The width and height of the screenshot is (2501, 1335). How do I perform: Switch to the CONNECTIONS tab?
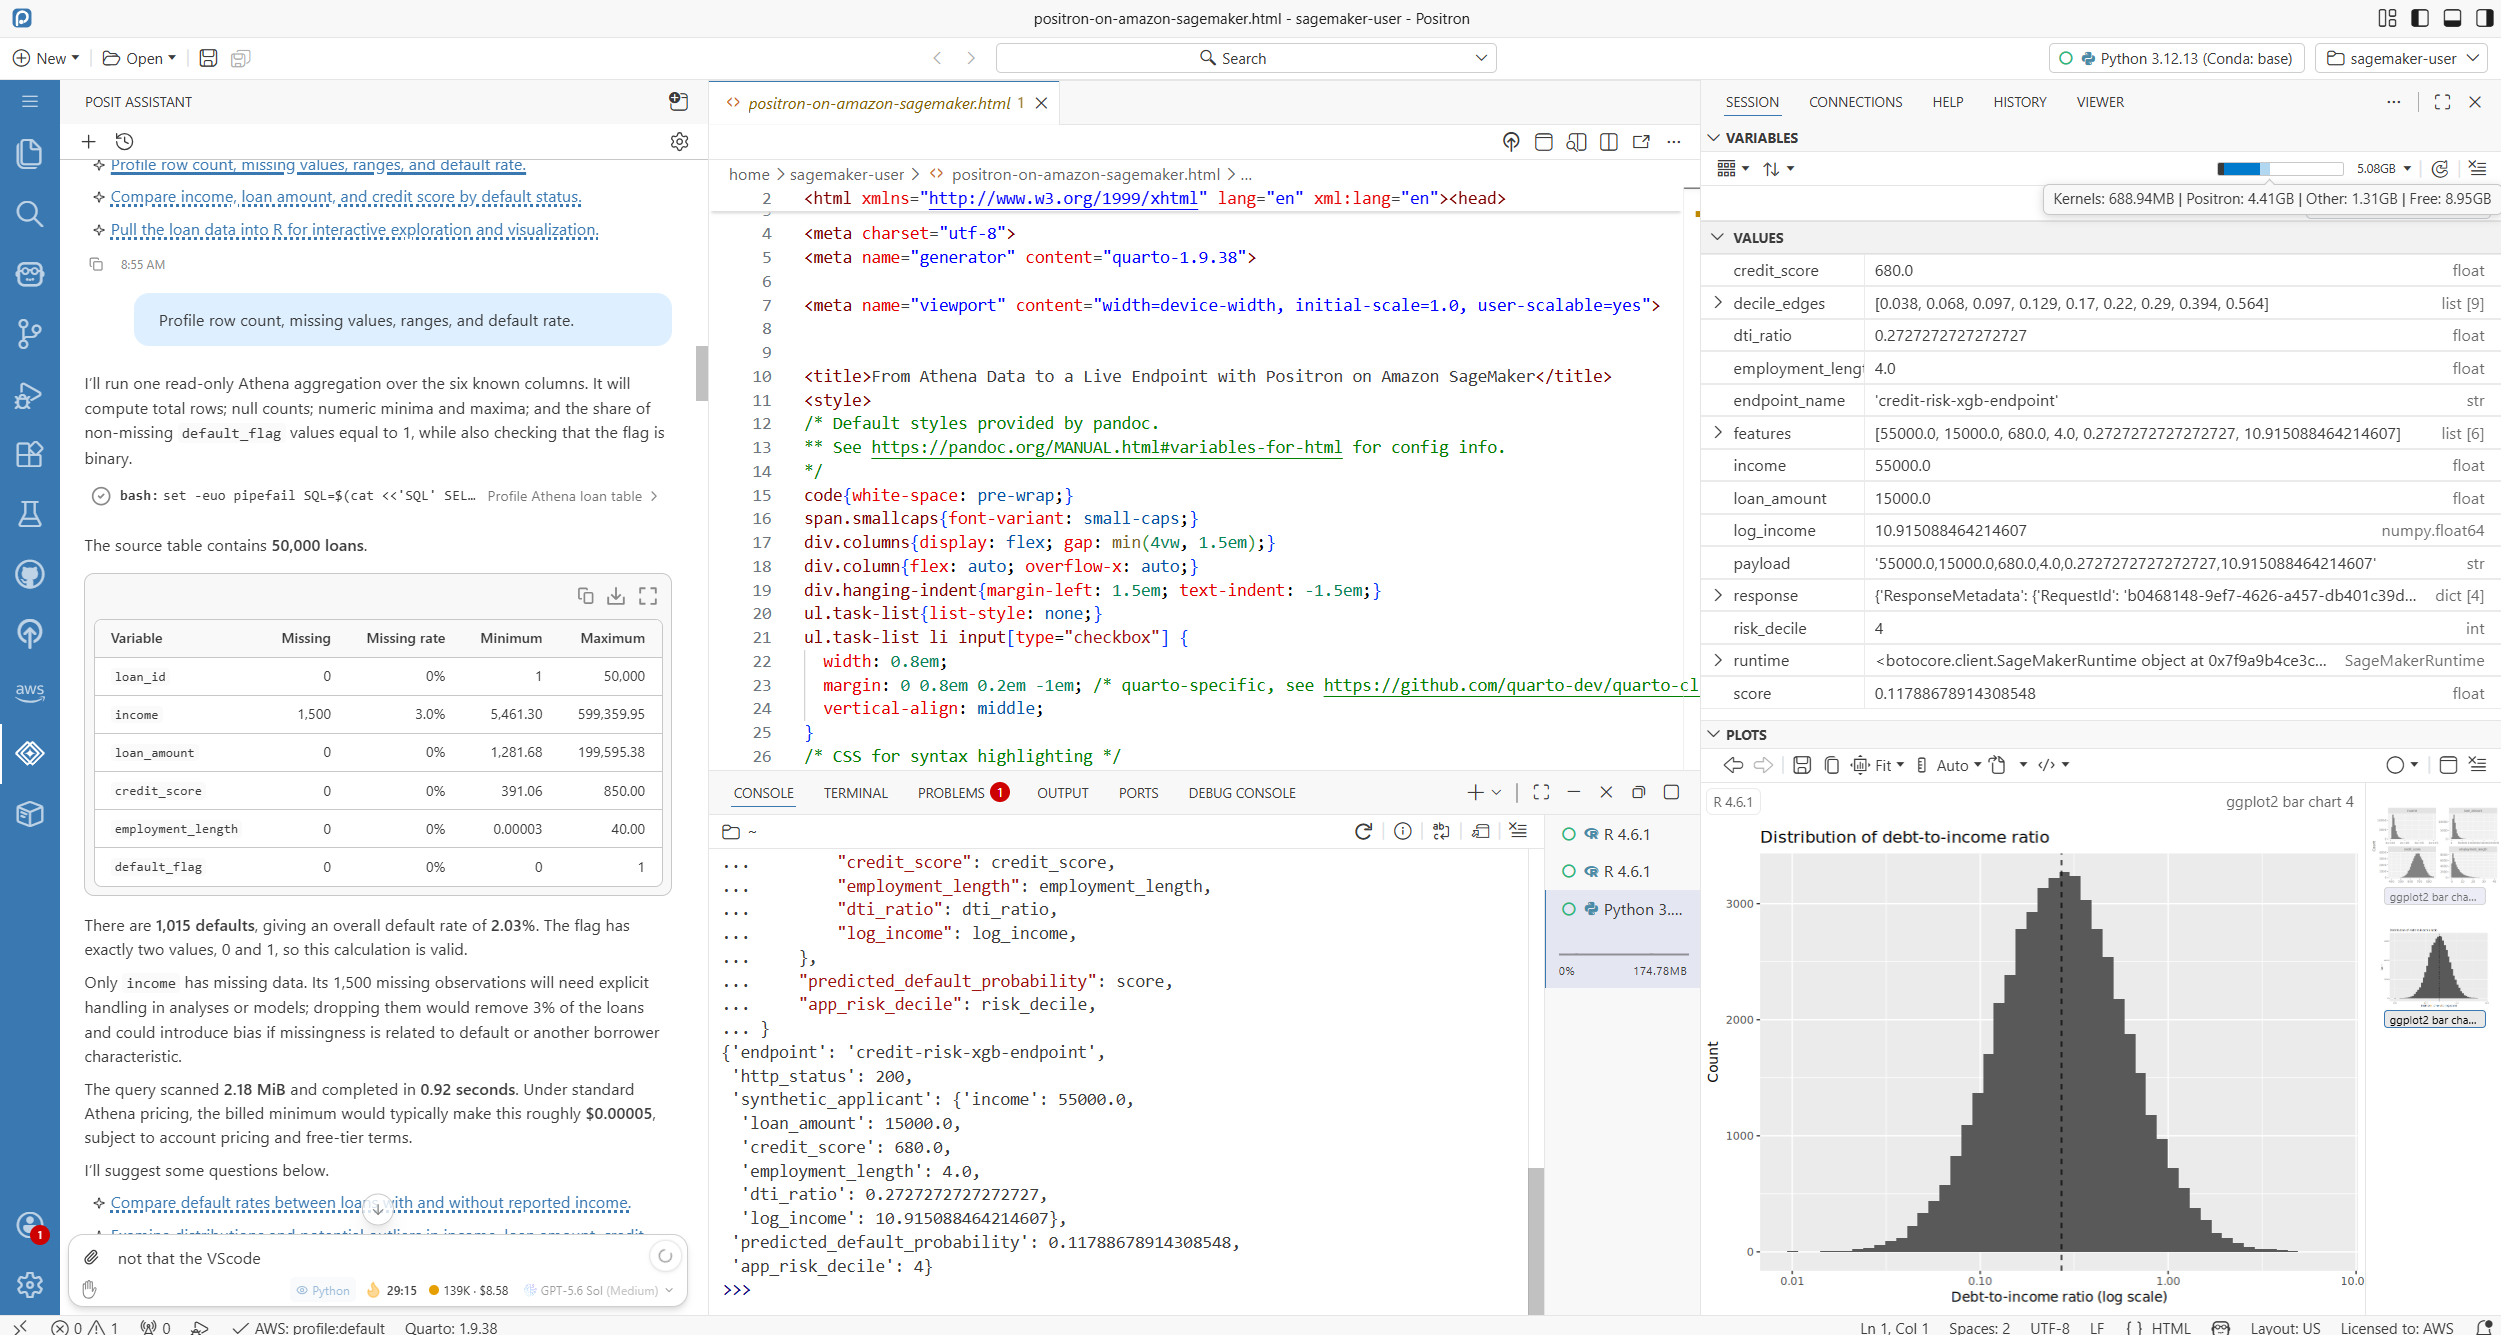click(x=1855, y=102)
